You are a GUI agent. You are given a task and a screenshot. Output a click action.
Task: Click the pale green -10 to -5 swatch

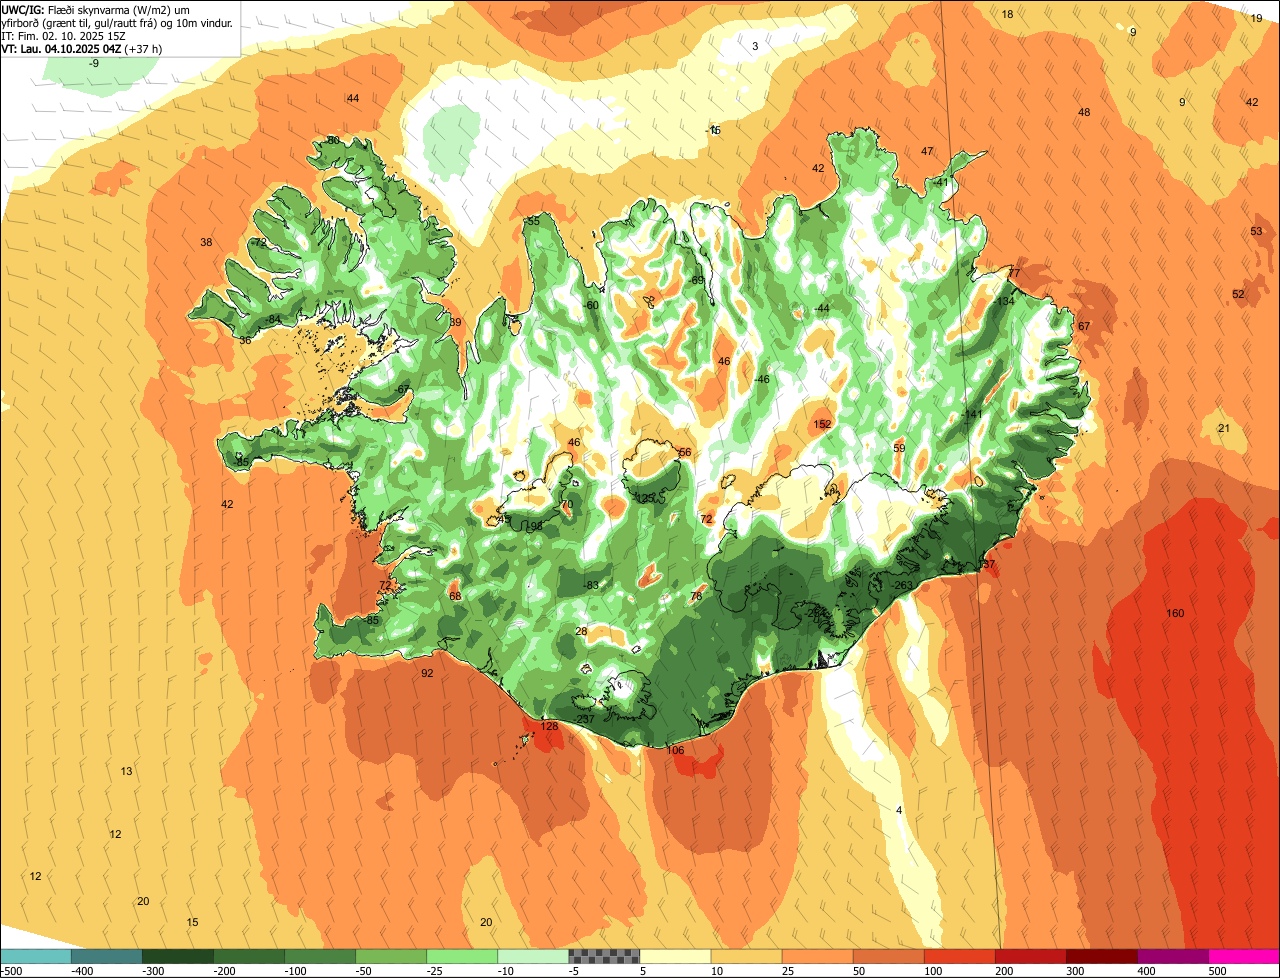tap(532, 956)
